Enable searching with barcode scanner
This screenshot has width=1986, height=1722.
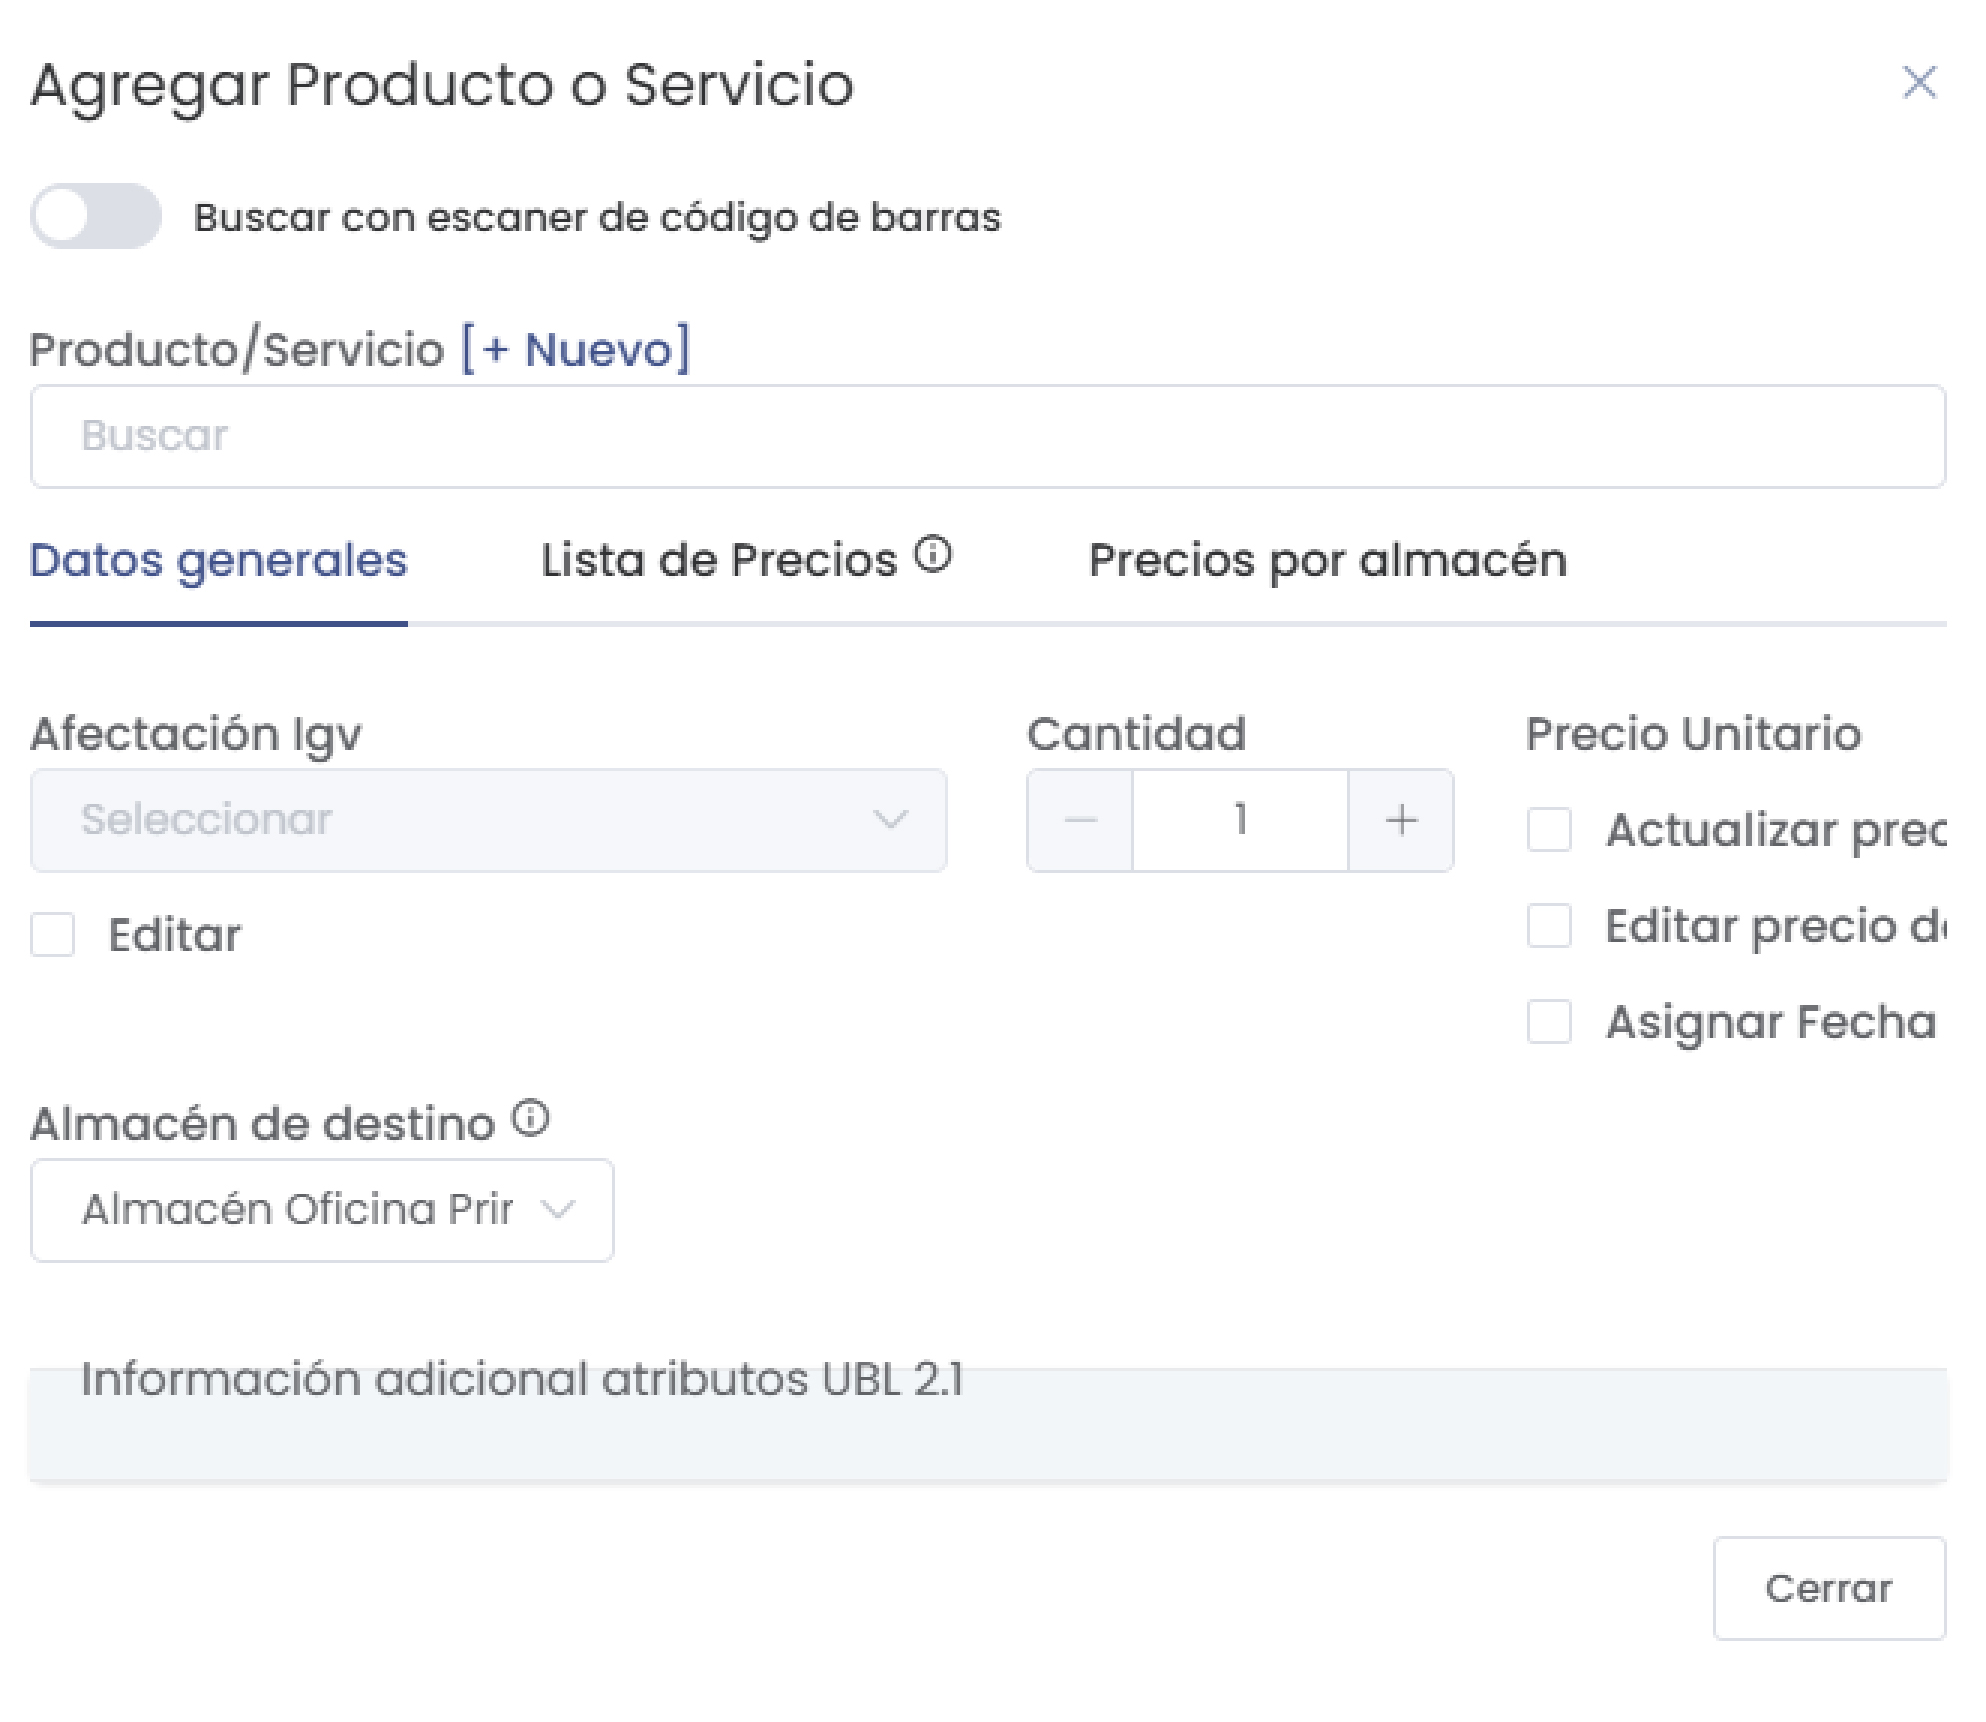tap(96, 215)
